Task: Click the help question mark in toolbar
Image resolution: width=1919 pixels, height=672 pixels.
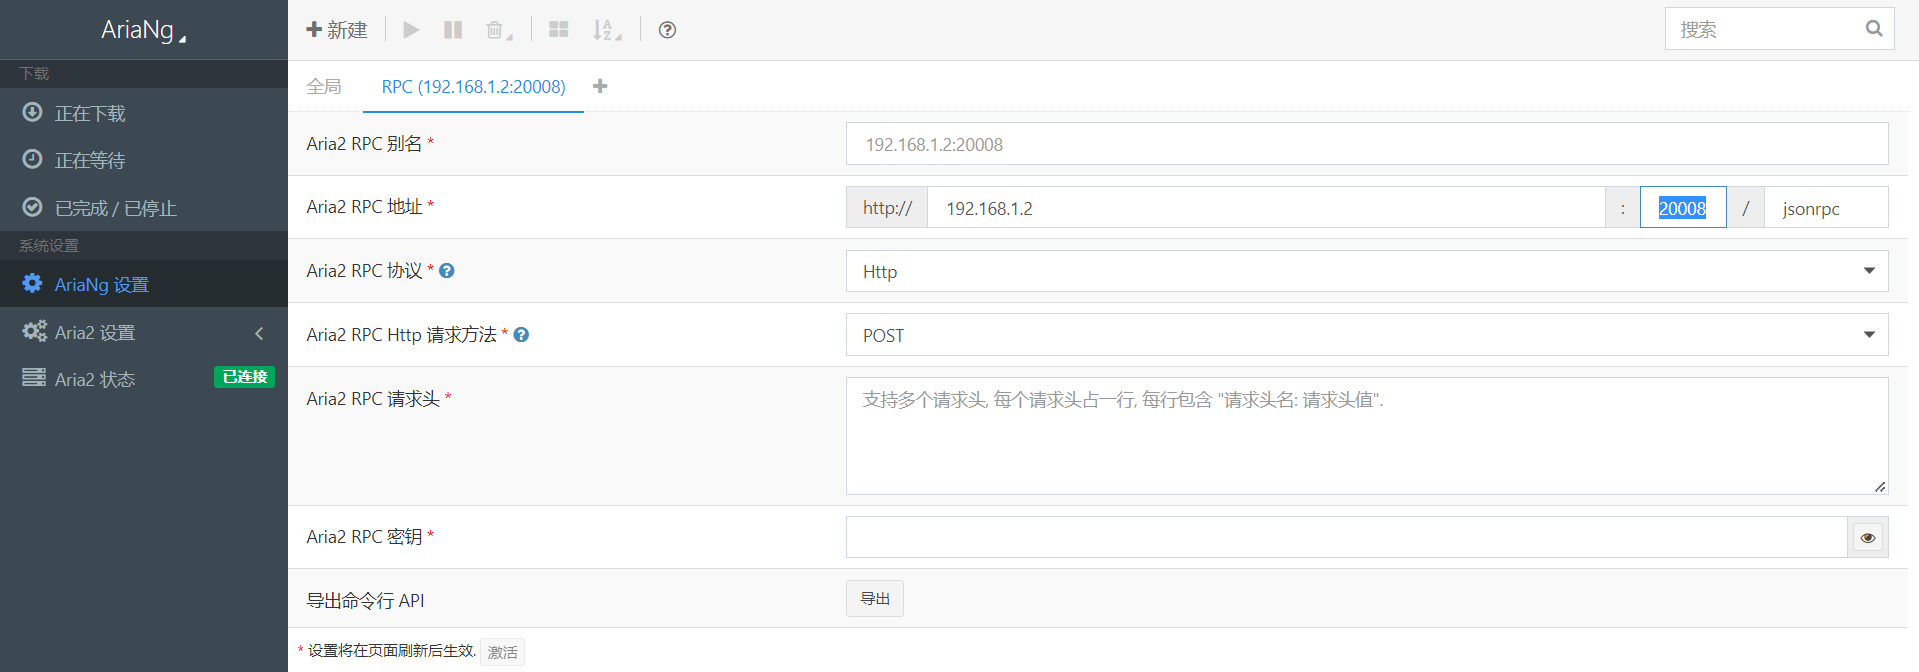Action: click(667, 30)
